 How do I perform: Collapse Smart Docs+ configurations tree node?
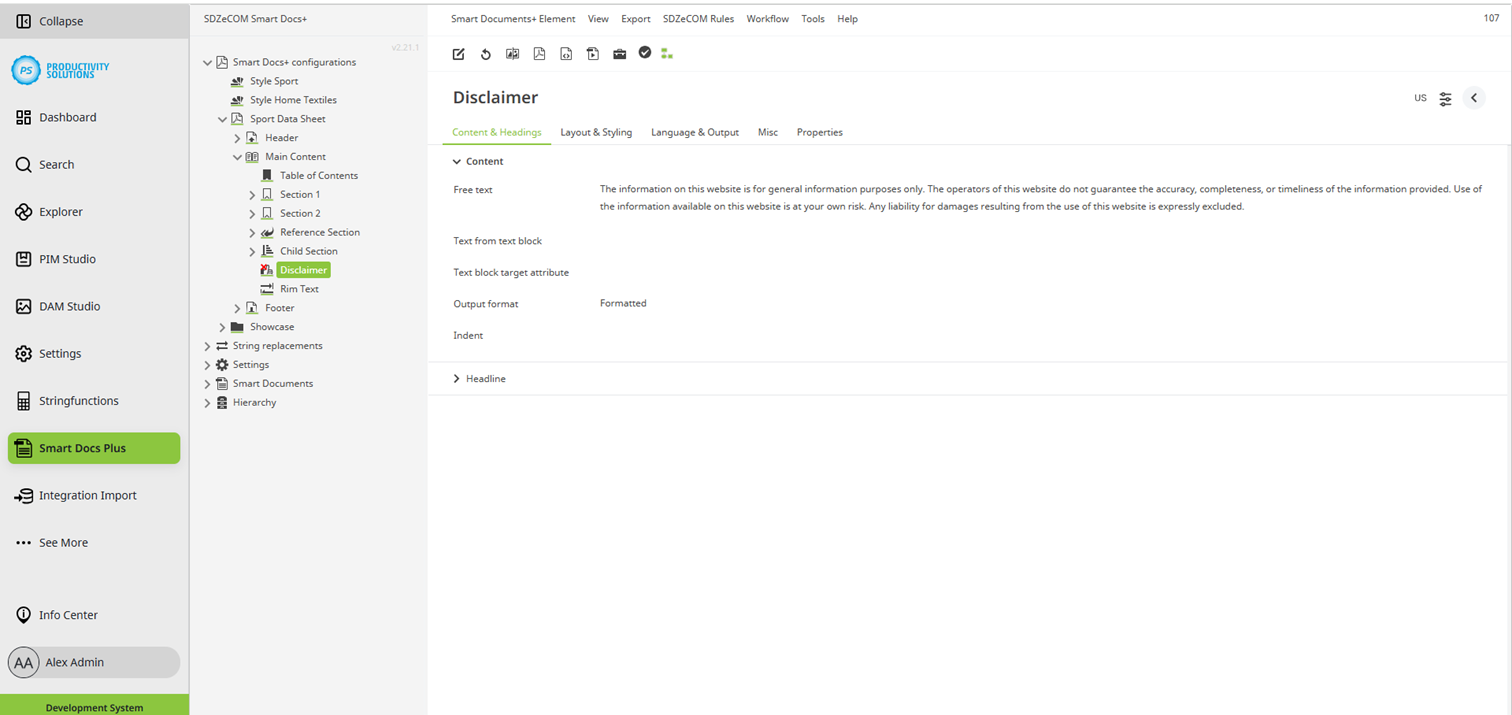pyautogui.click(x=208, y=62)
